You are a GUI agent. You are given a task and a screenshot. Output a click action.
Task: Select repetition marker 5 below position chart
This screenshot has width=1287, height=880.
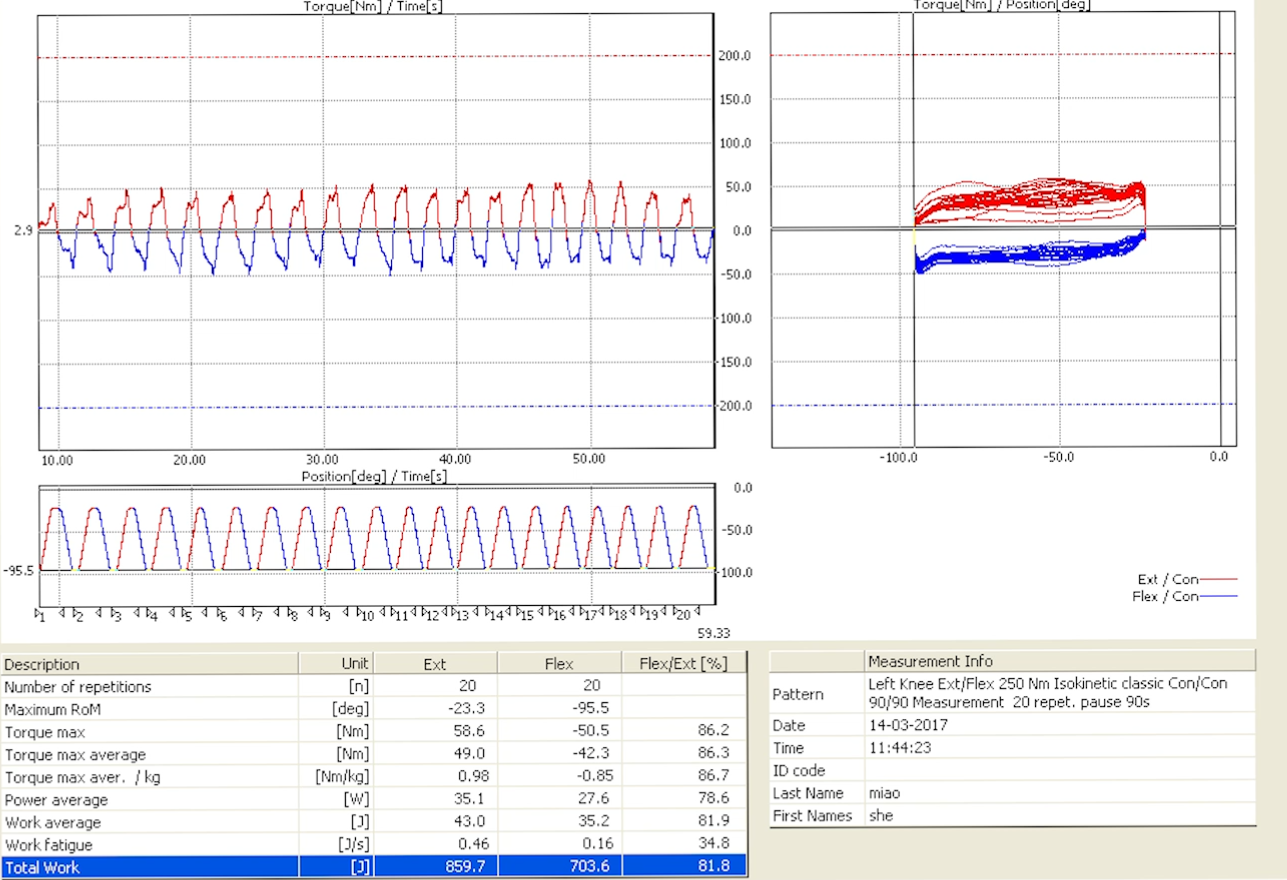click(187, 615)
